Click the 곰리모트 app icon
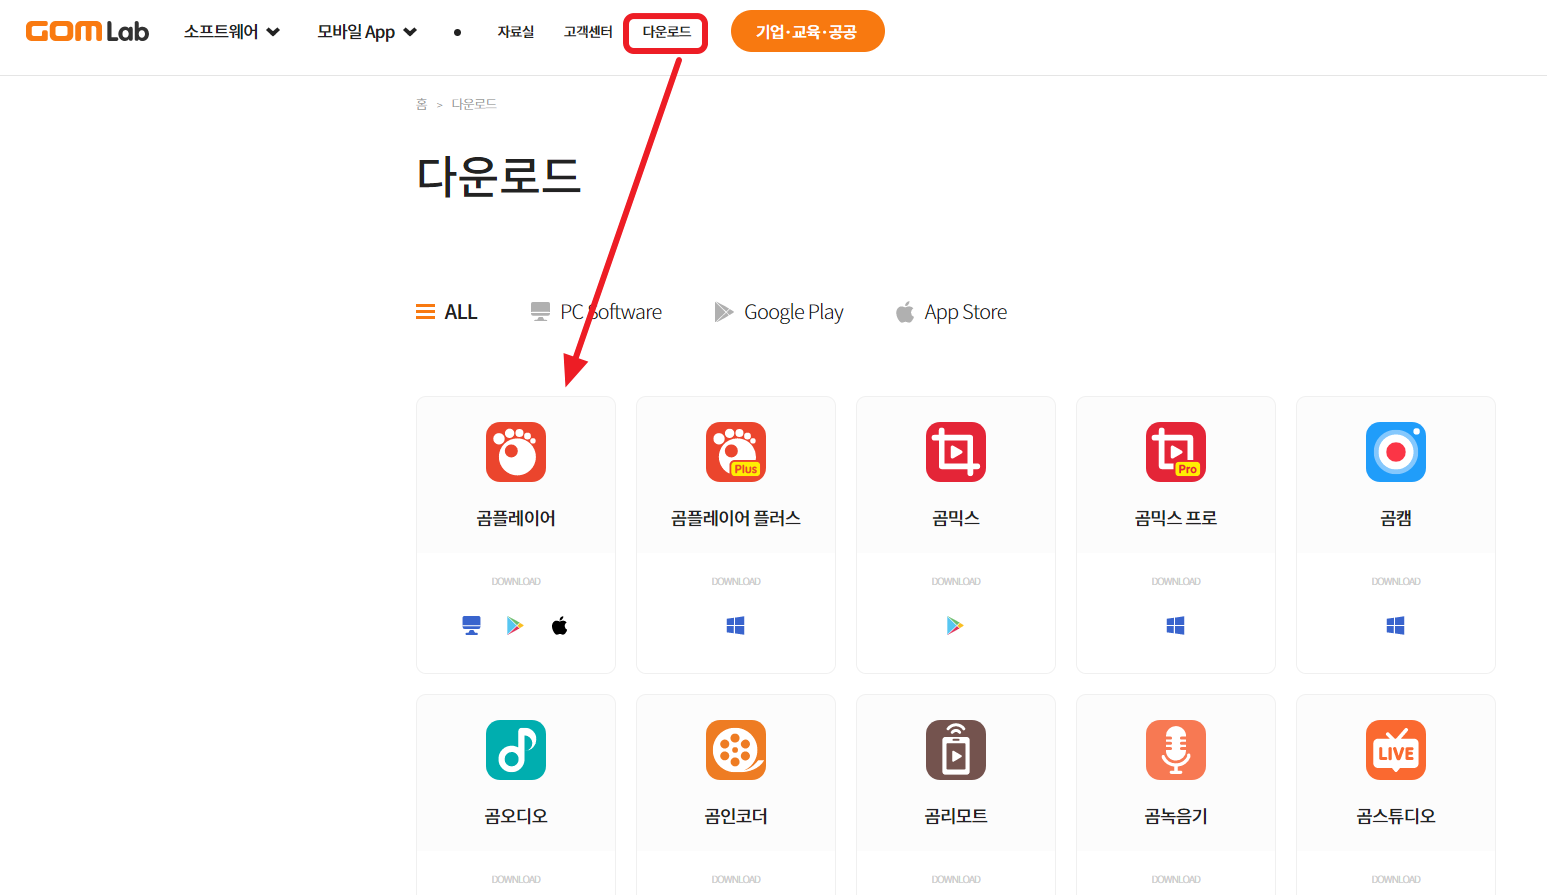The height and width of the screenshot is (895, 1547). [x=956, y=750]
